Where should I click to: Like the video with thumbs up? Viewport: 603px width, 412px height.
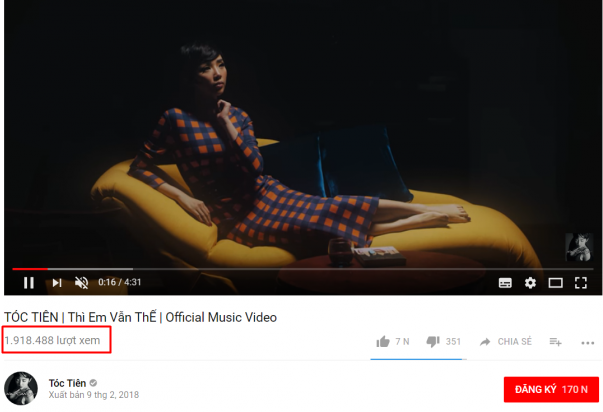point(383,341)
